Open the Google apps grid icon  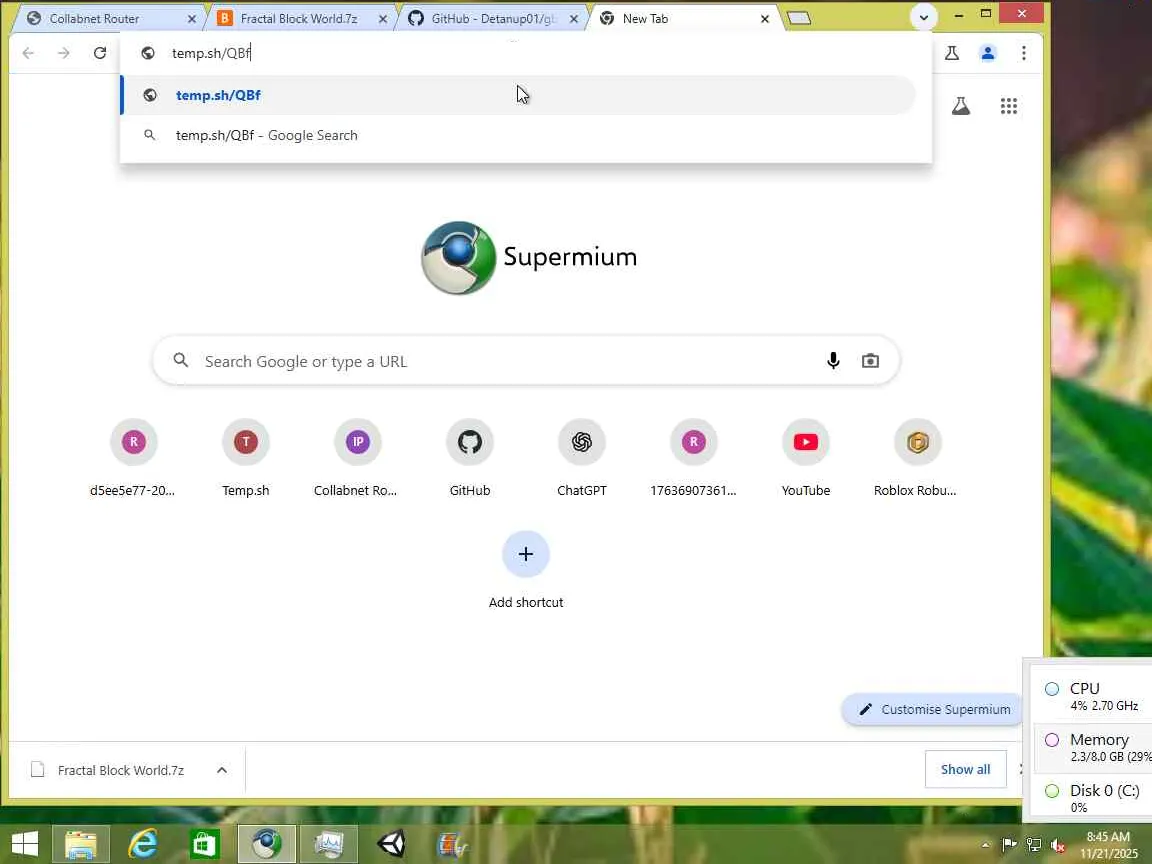tap(1009, 106)
